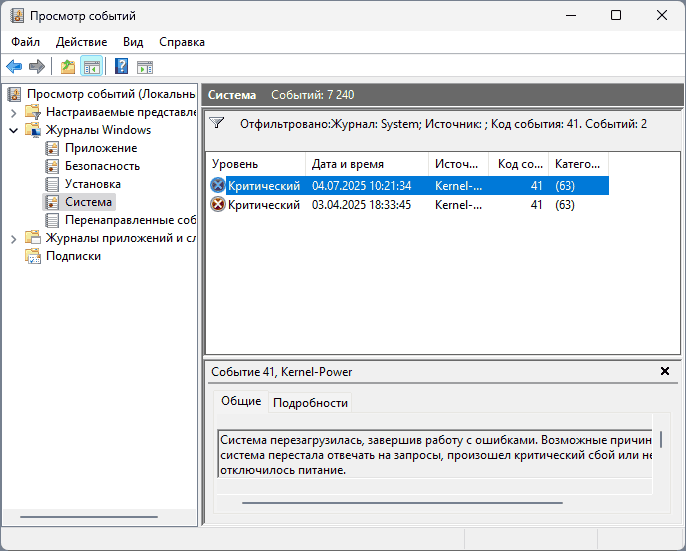Switch to the Подробности tab
The image size is (686, 551).
point(310,403)
